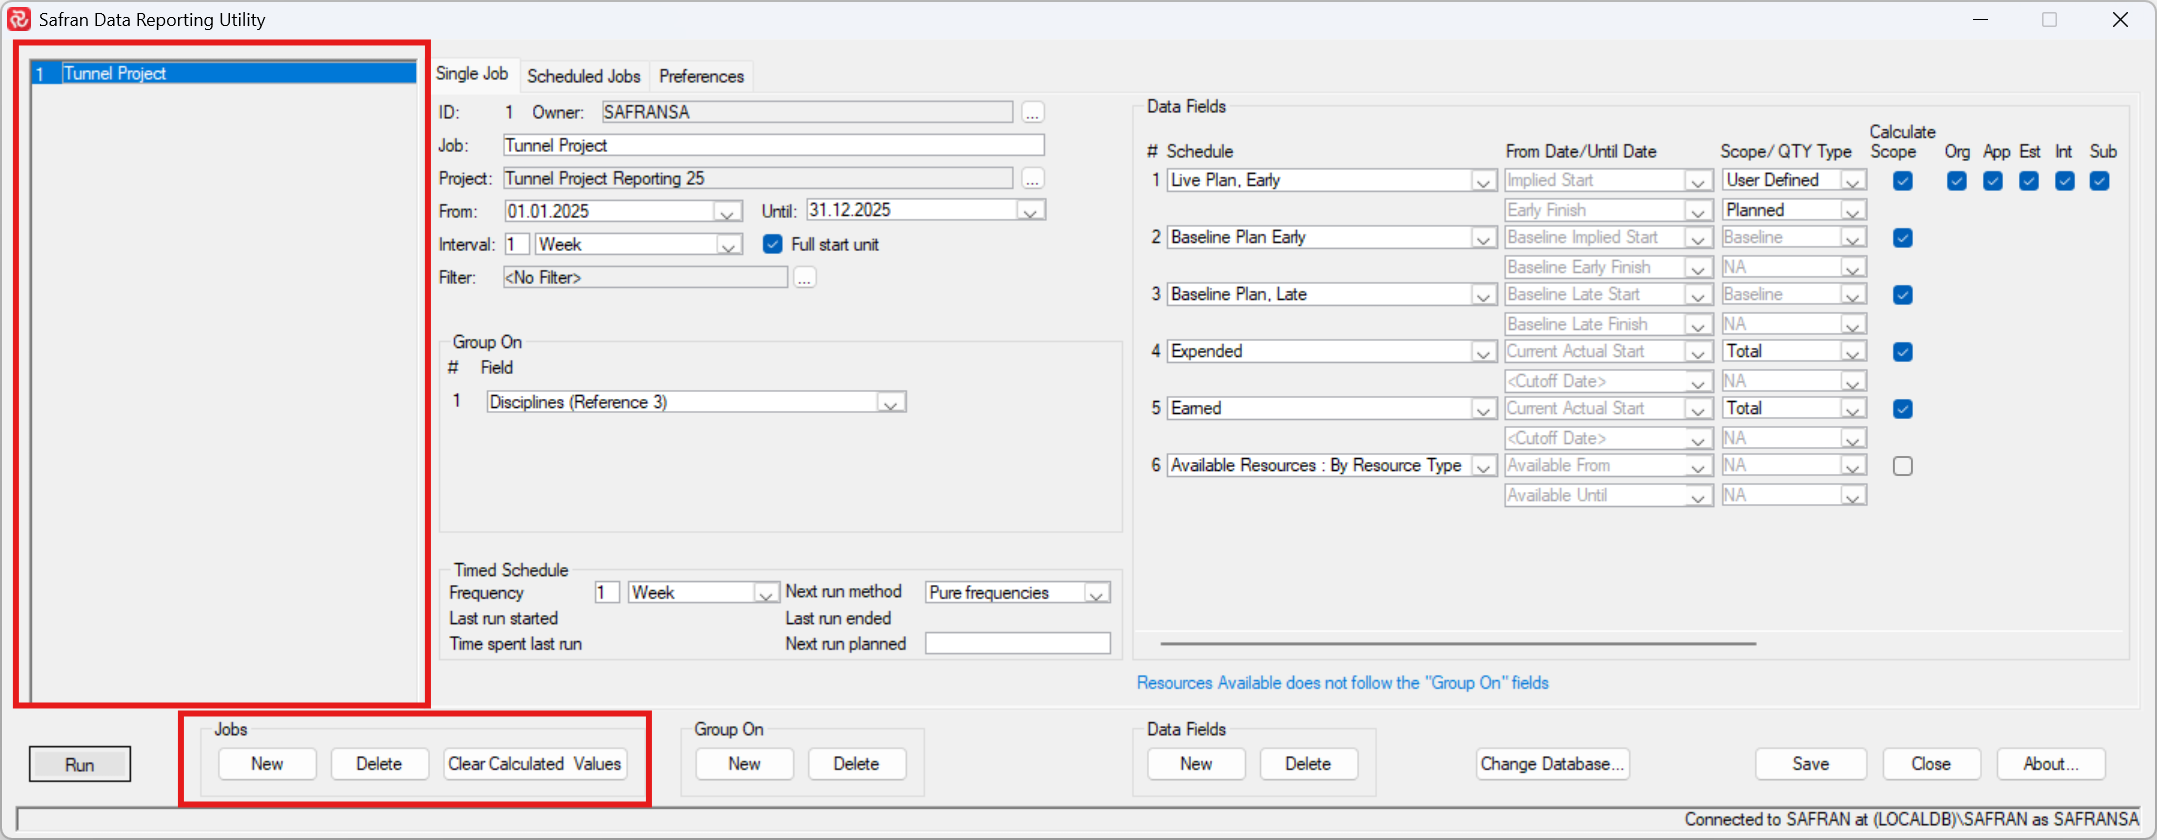Switch to Scheduled Jobs tab
The width and height of the screenshot is (2157, 840).
coord(583,76)
